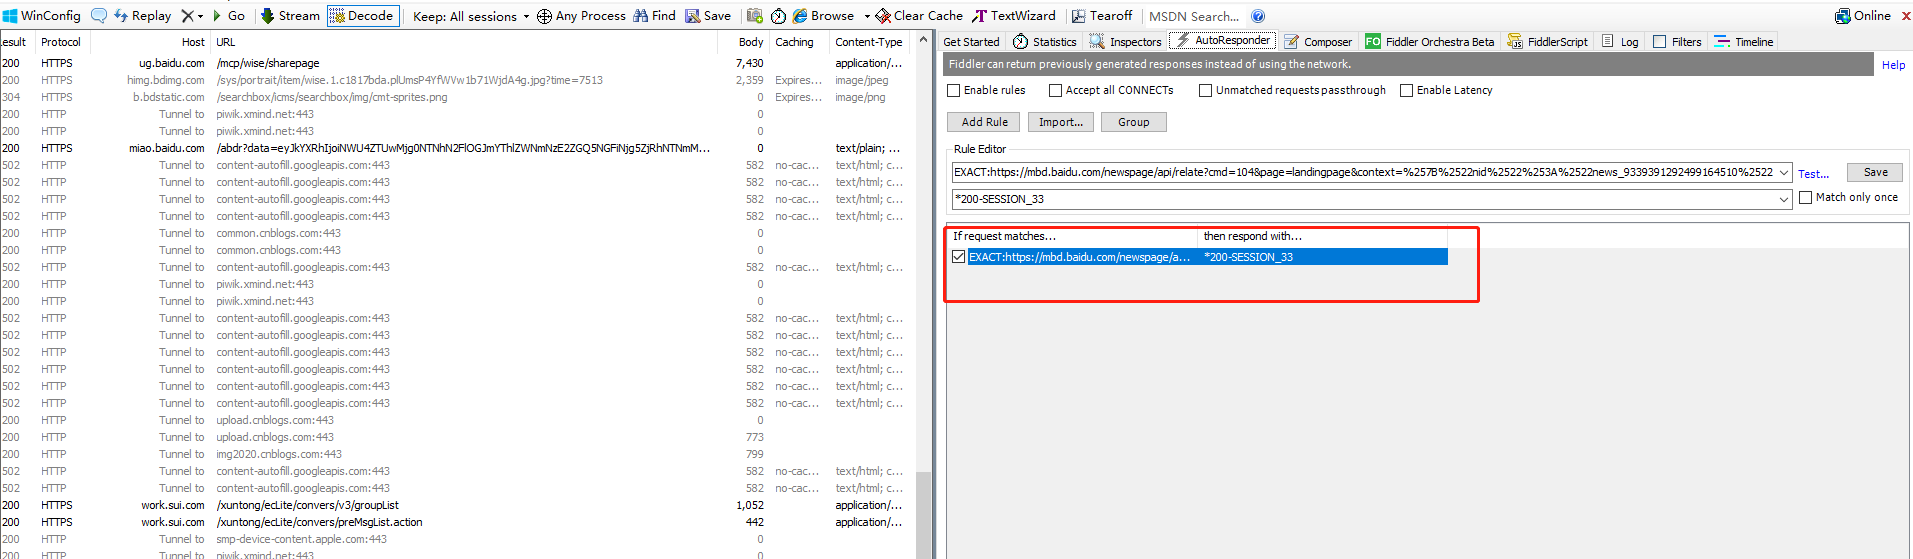Sort by 'then respond with...' column header
The height and width of the screenshot is (559, 1913).
1323,236
